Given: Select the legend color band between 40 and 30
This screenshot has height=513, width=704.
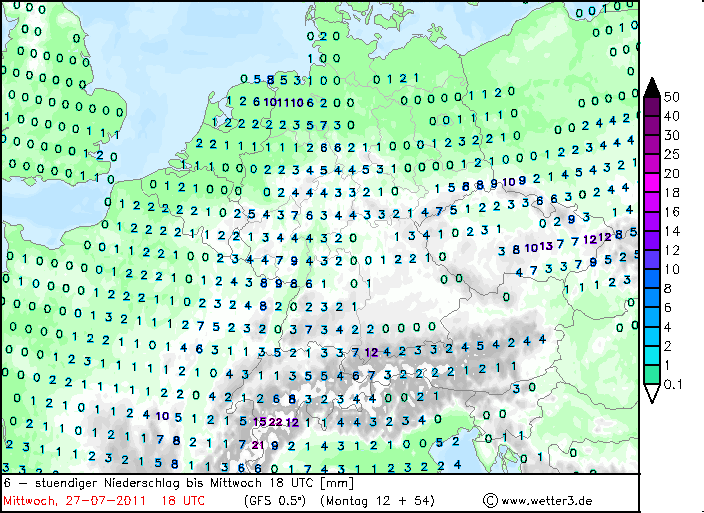Looking at the screenshot, I should 652,126.
